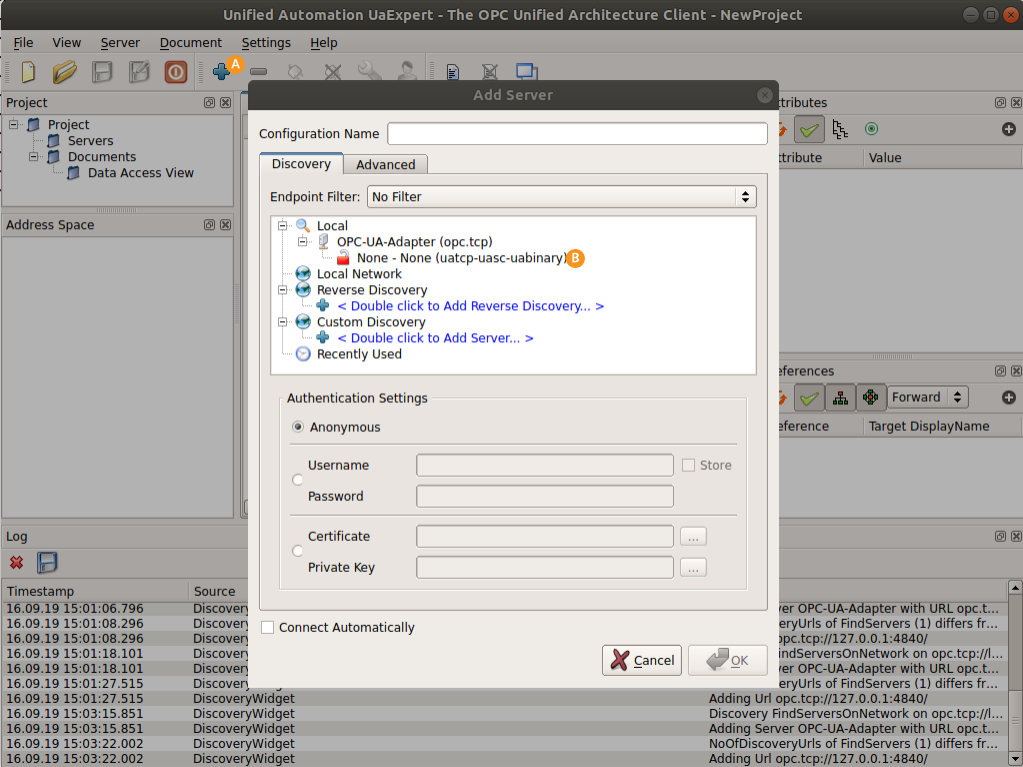The image size is (1023, 767).
Task: Click the Configuration Name input field
Action: [x=577, y=134]
